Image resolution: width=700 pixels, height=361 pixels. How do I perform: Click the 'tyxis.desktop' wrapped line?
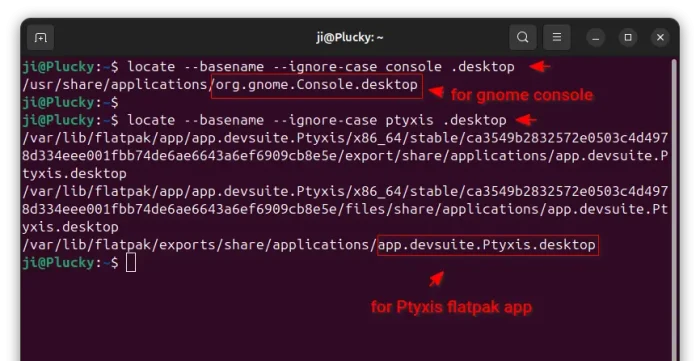[75, 174]
